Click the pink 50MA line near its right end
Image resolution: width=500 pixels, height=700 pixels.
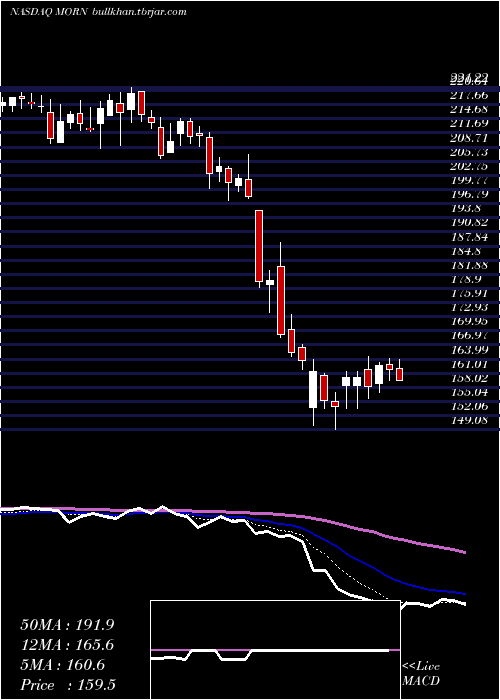(x=460, y=550)
